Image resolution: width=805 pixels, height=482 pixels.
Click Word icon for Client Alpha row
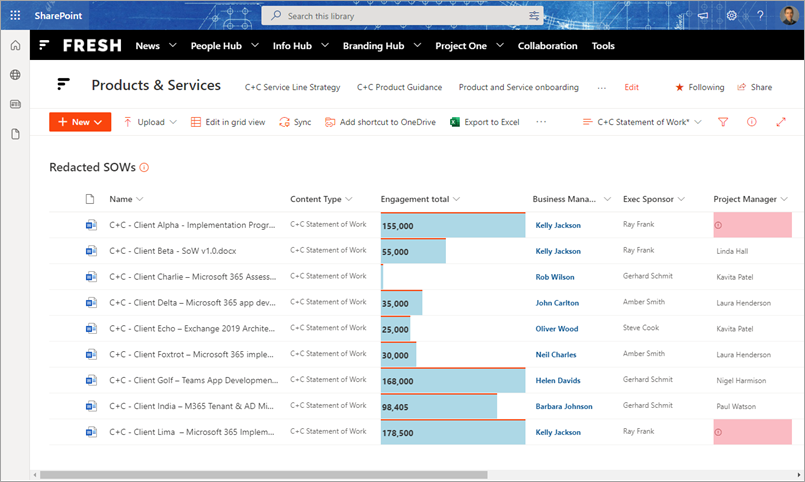(91, 225)
